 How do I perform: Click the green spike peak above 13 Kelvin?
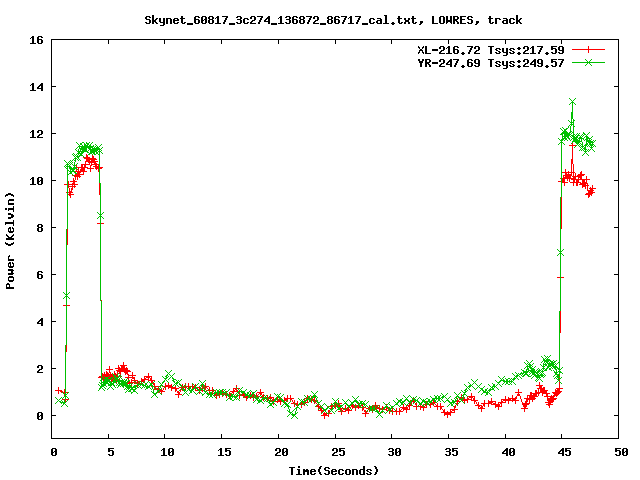tap(572, 102)
